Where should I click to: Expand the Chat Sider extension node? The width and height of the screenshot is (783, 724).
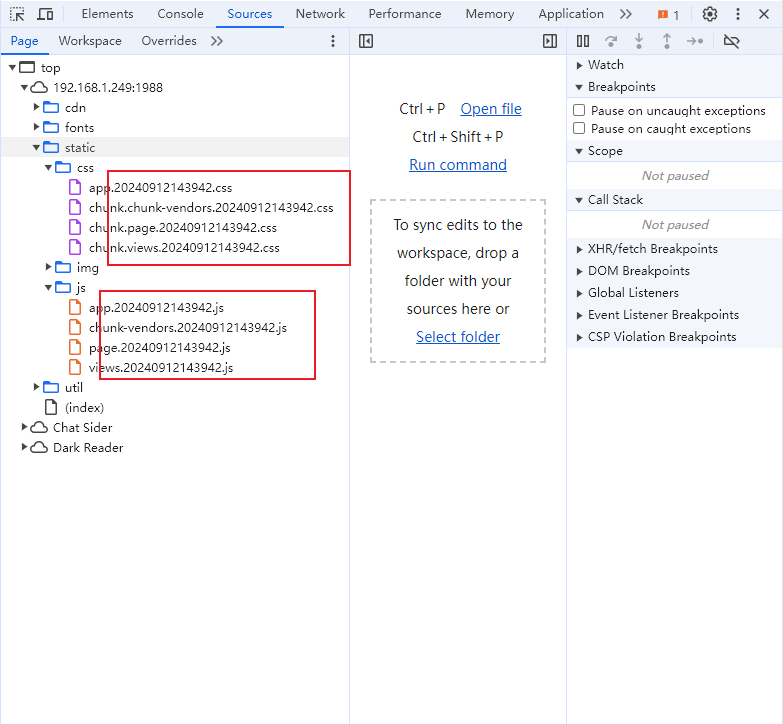tap(24, 426)
